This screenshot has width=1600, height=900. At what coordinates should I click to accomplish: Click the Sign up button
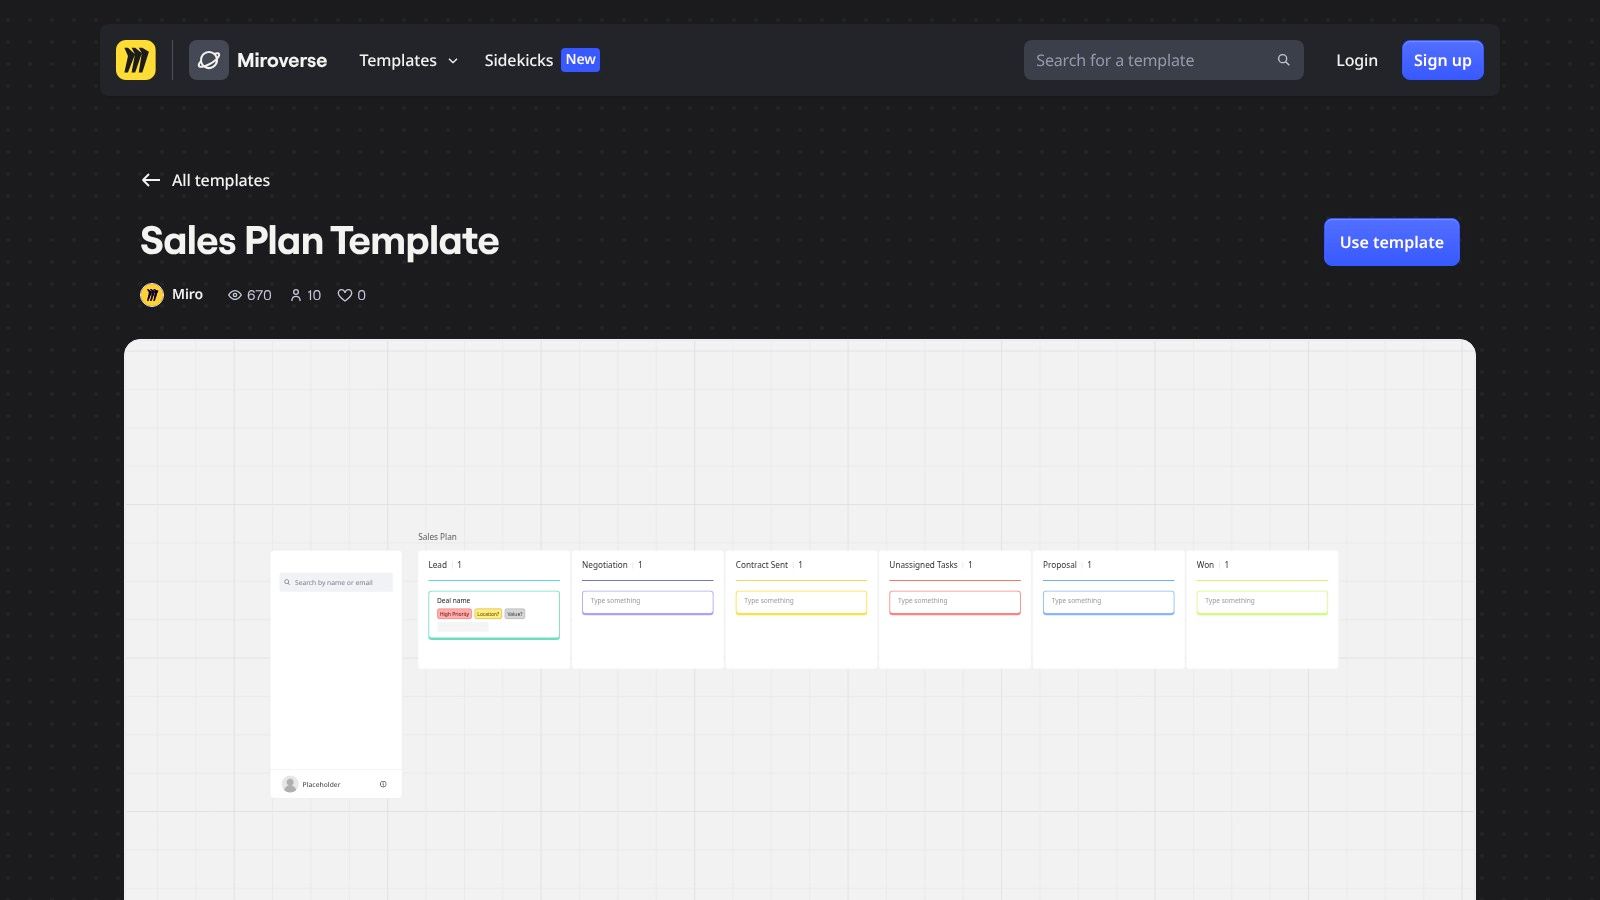[x=1442, y=60]
